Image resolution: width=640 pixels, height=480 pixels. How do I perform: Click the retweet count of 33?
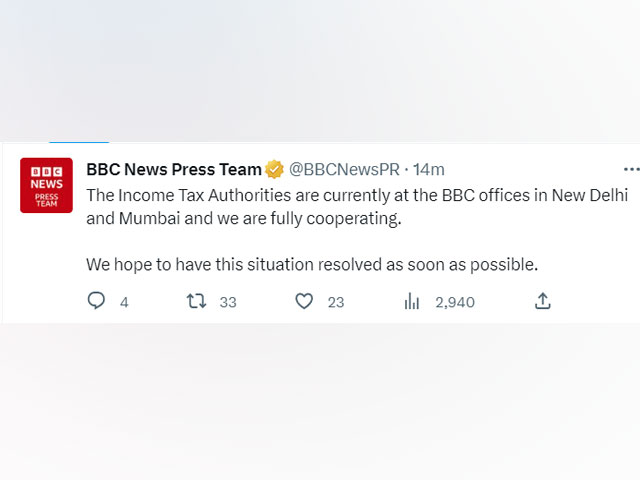pyautogui.click(x=227, y=302)
